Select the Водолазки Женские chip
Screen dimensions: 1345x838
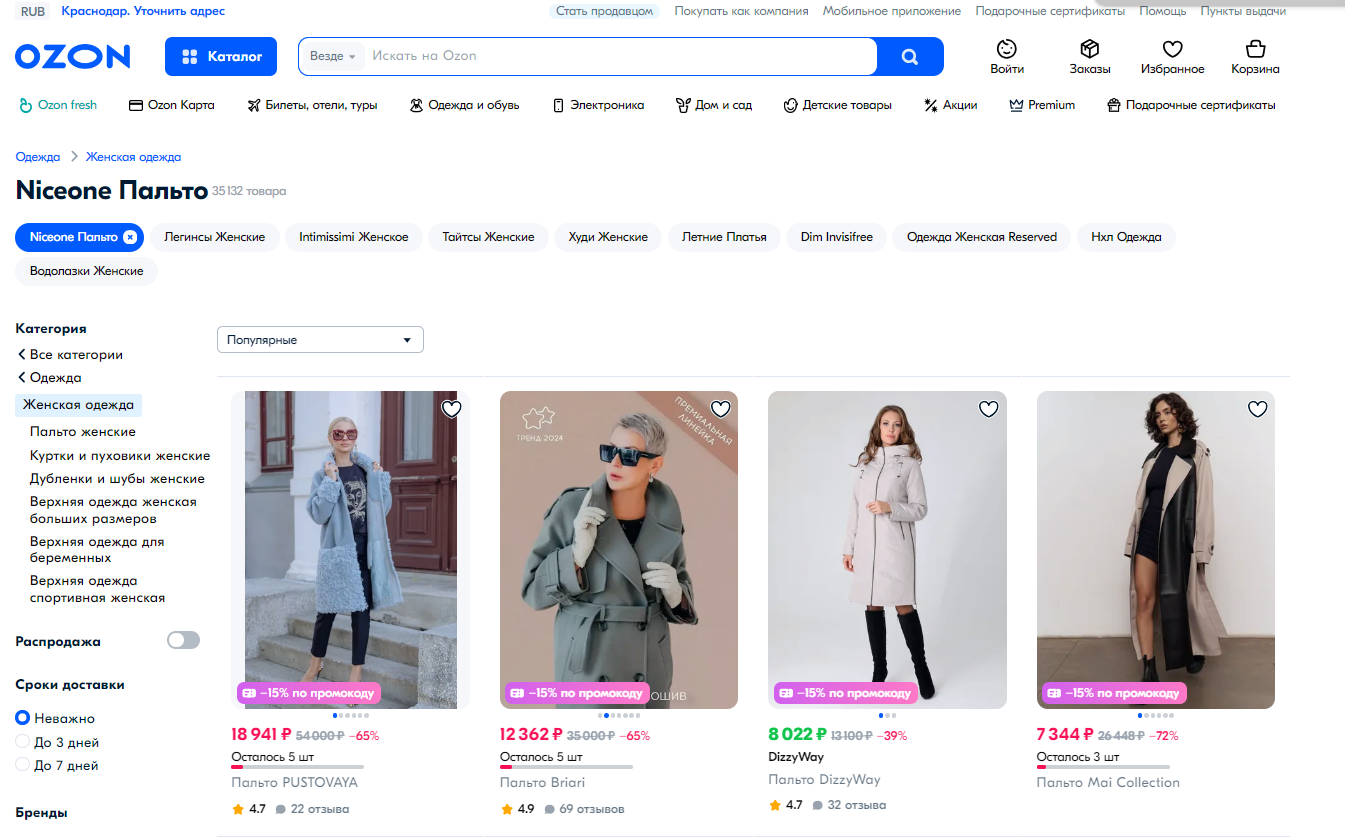point(86,271)
